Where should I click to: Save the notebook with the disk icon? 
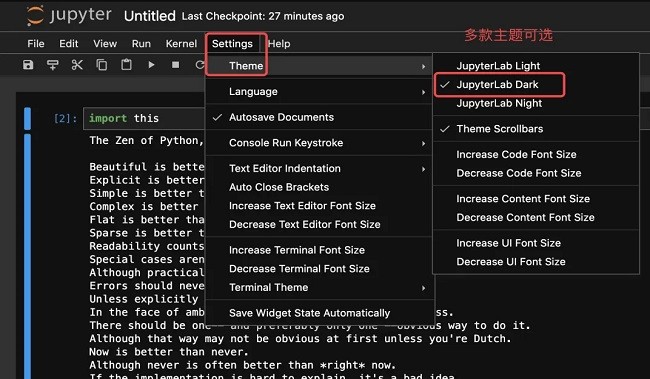(28, 65)
